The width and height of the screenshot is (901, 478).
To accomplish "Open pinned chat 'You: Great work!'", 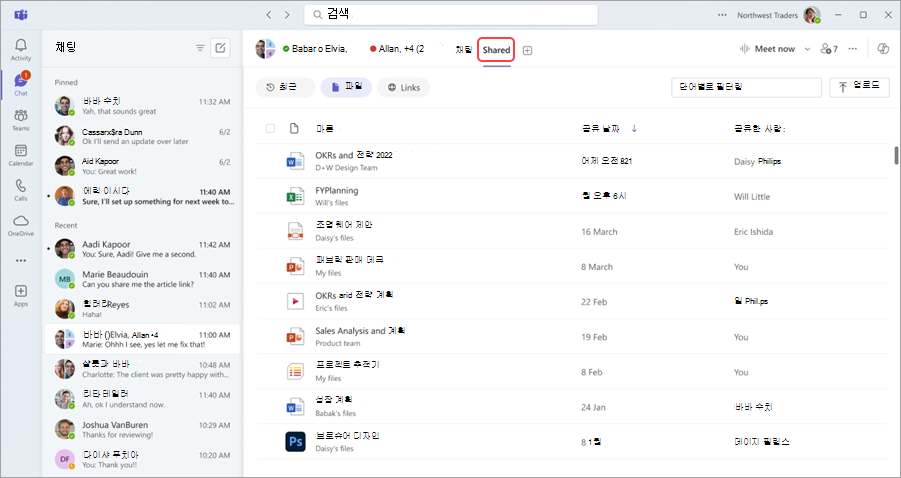I will click(x=142, y=166).
